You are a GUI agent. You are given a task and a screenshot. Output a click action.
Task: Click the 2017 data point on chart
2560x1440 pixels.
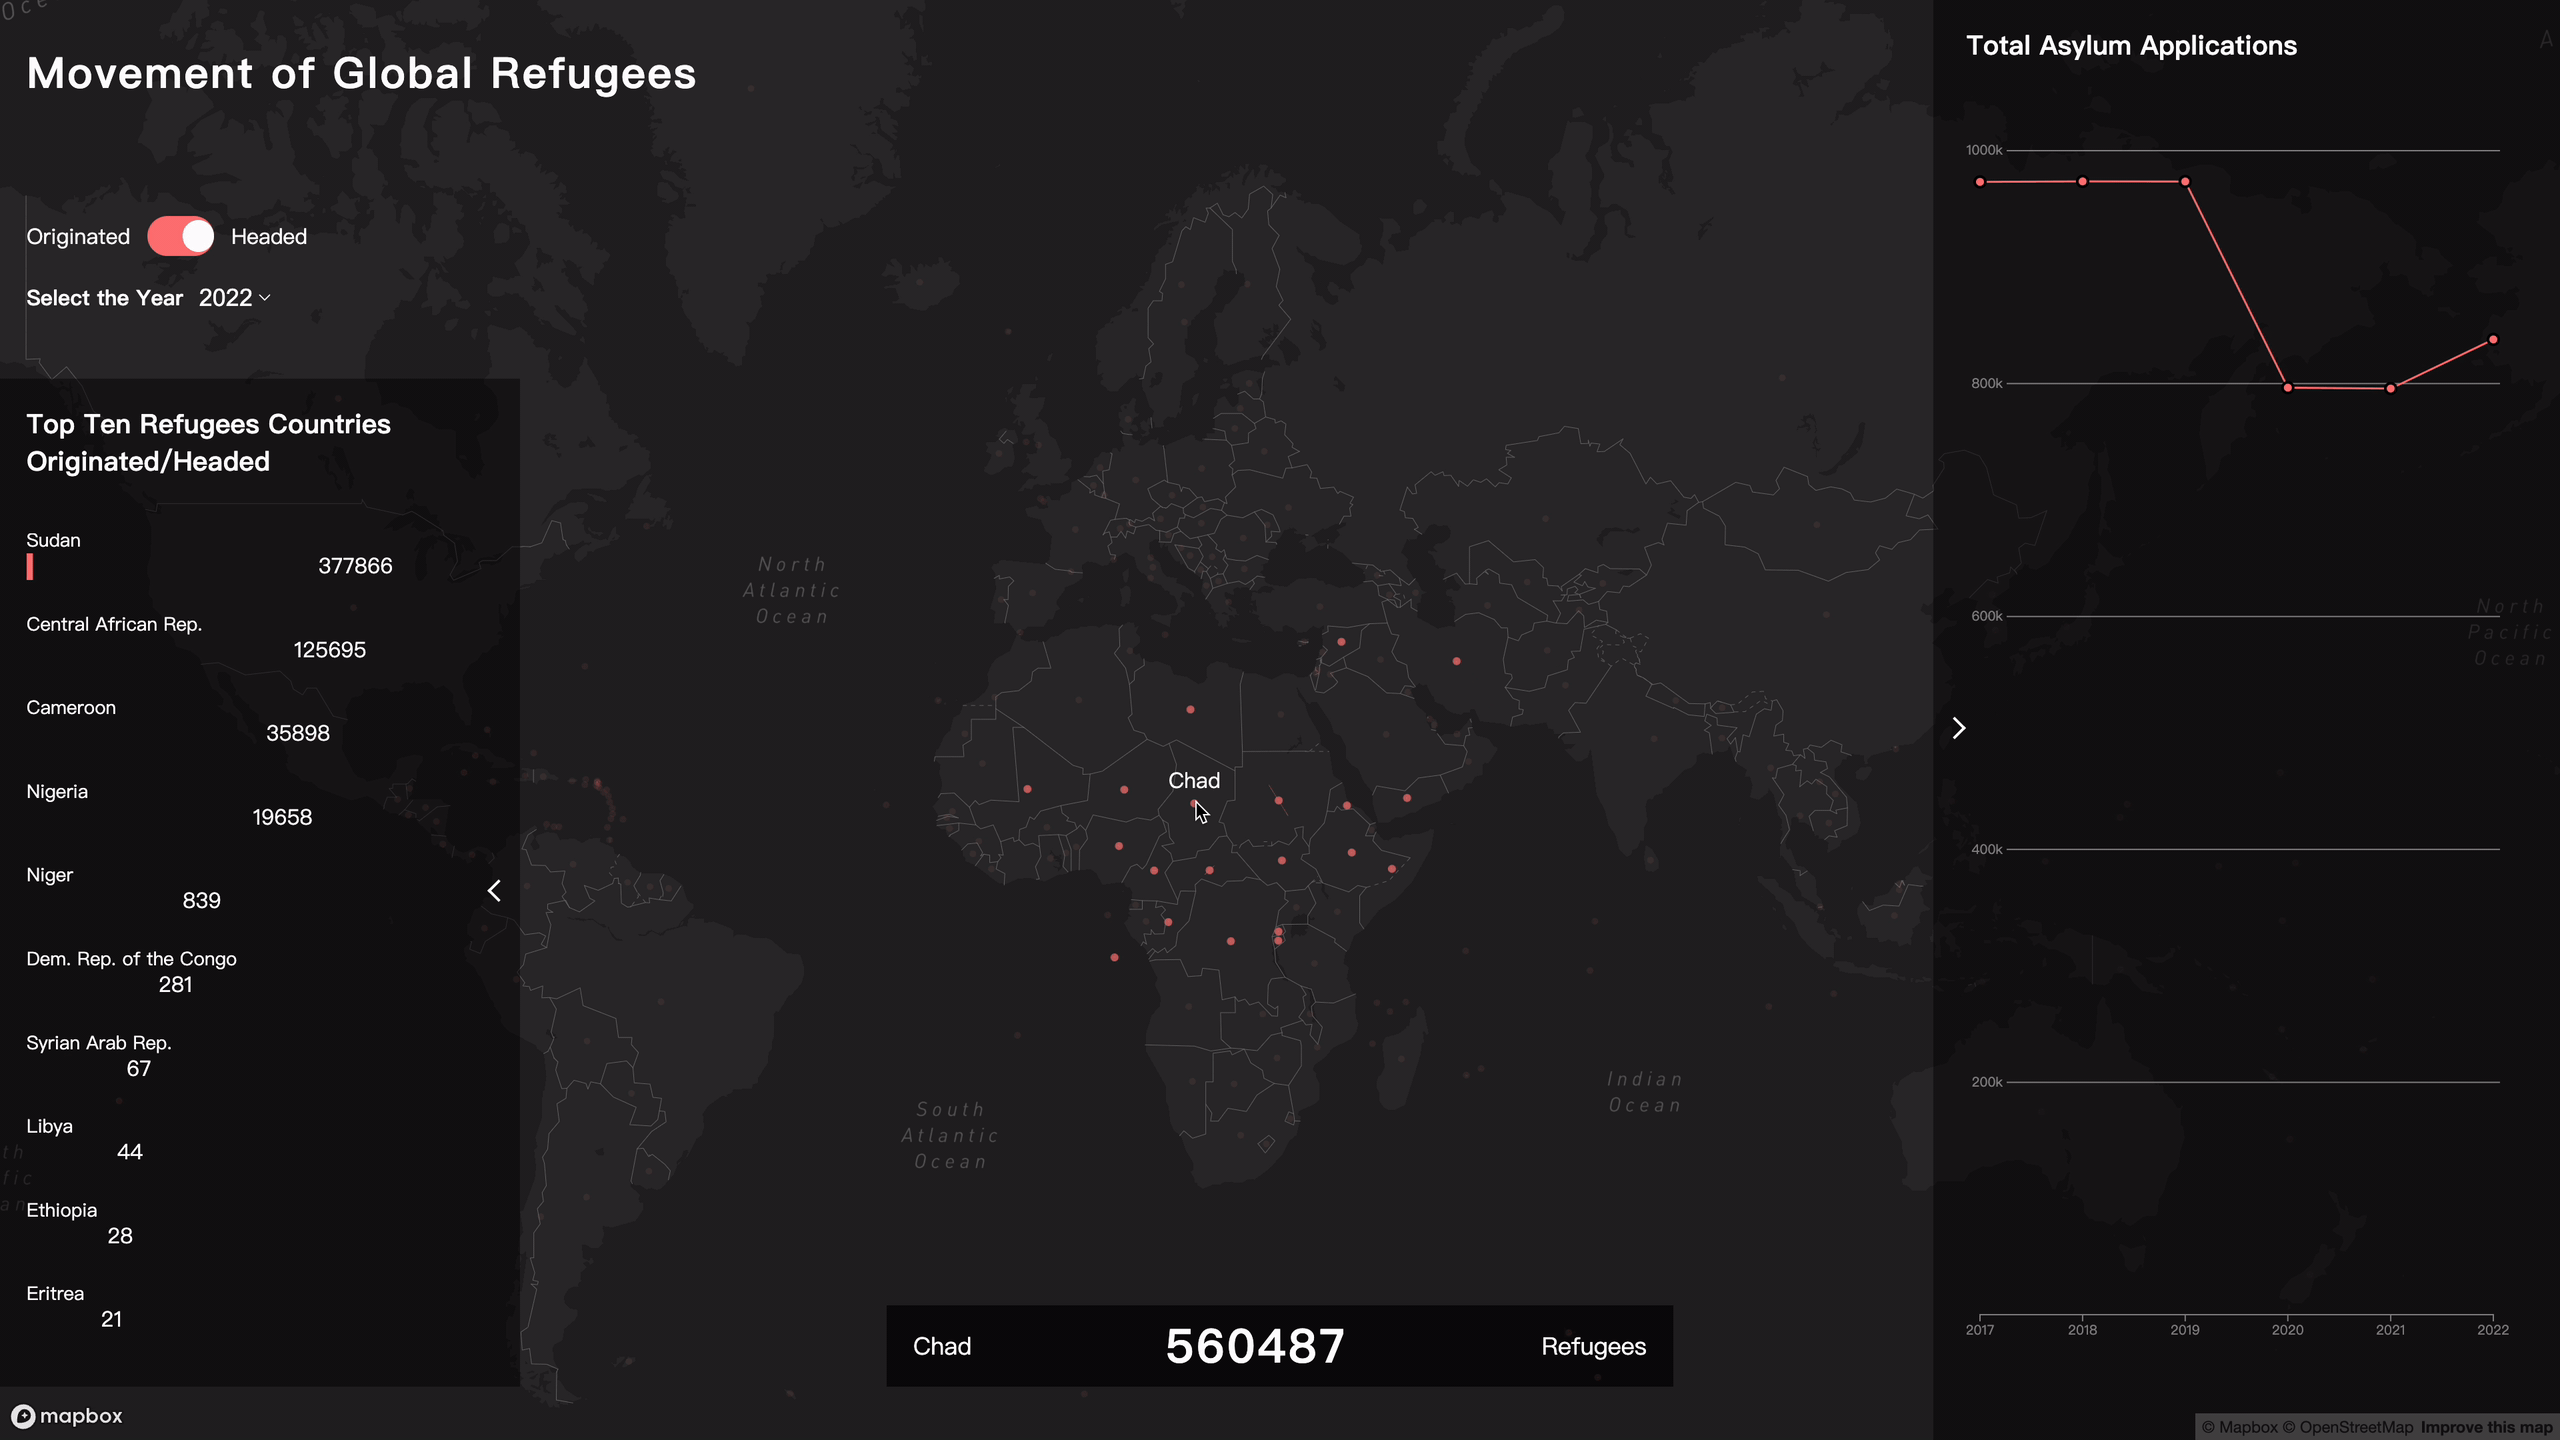click(1980, 182)
